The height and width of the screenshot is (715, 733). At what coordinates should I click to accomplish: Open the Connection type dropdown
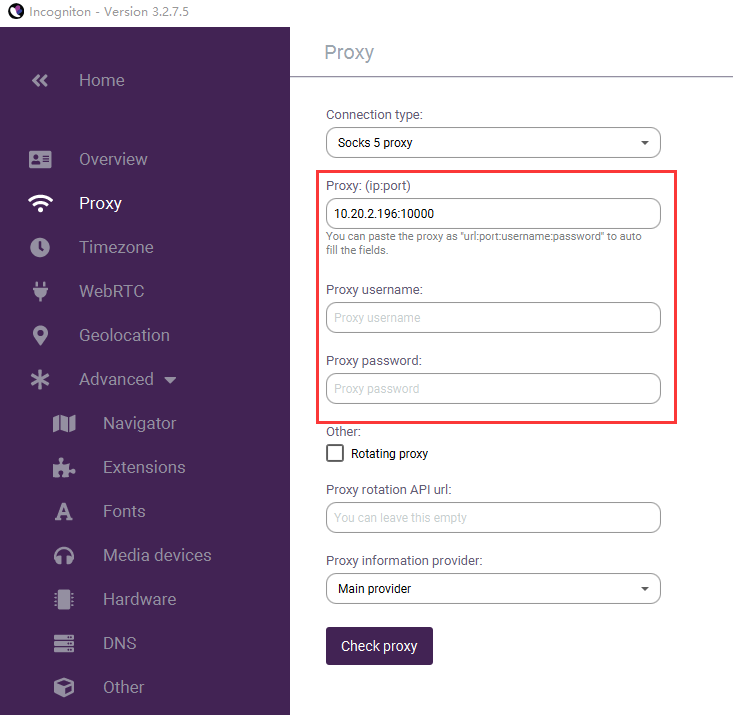coord(493,143)
